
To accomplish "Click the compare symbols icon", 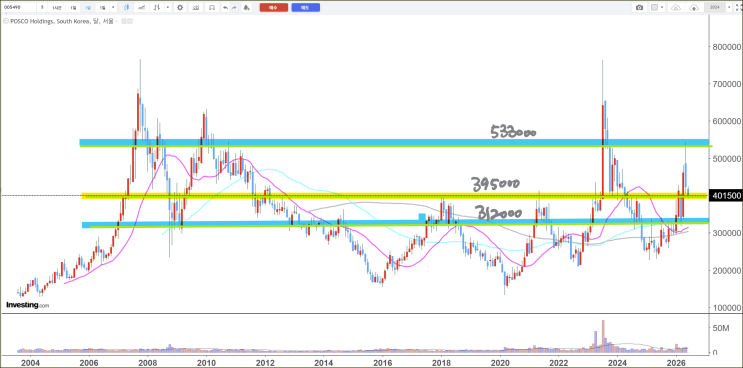I will point(196,8).
